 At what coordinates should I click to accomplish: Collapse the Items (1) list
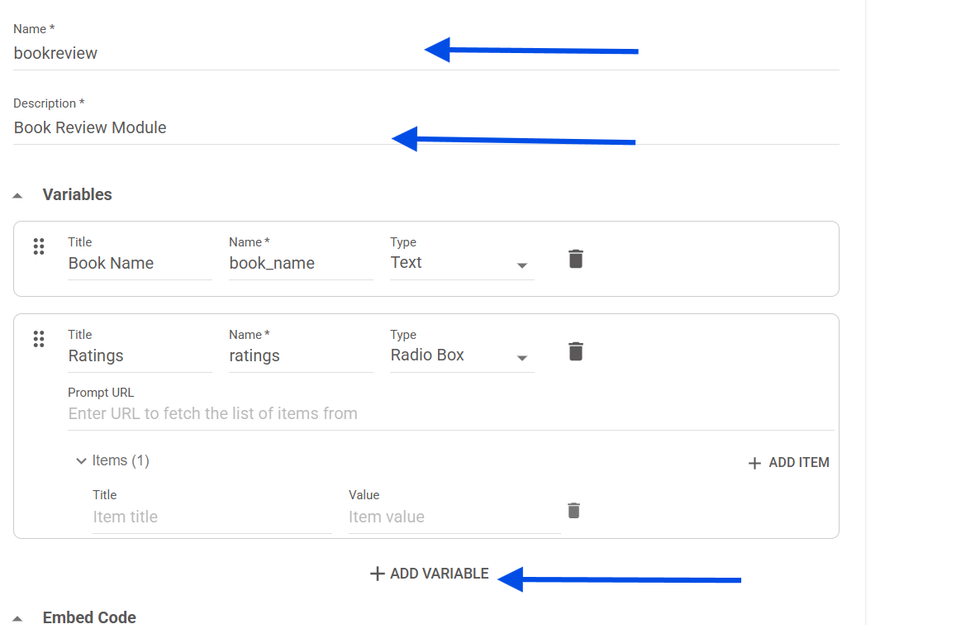(81, 461)
